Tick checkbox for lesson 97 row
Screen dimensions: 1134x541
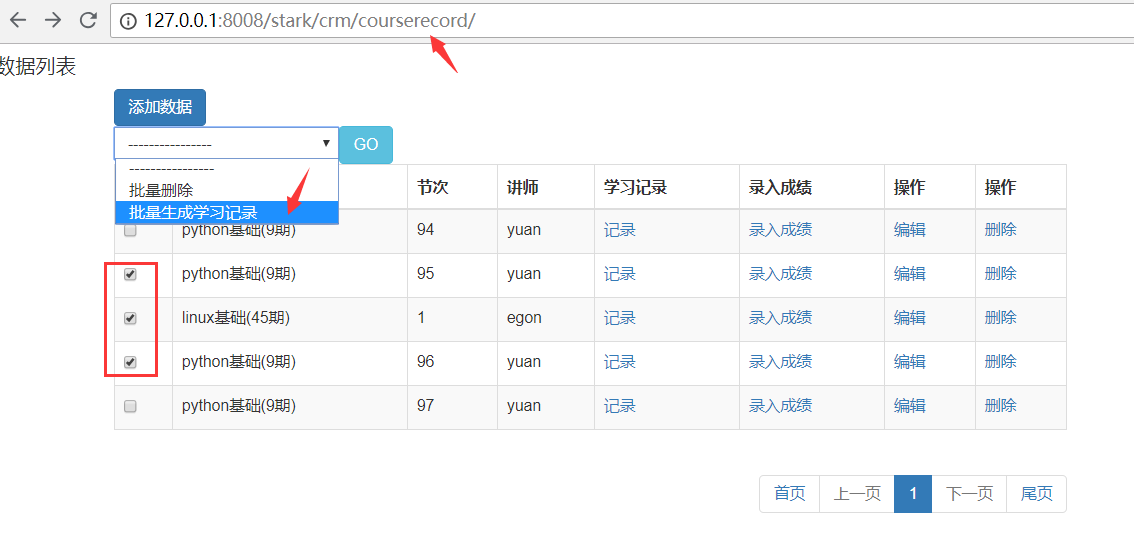130,406
